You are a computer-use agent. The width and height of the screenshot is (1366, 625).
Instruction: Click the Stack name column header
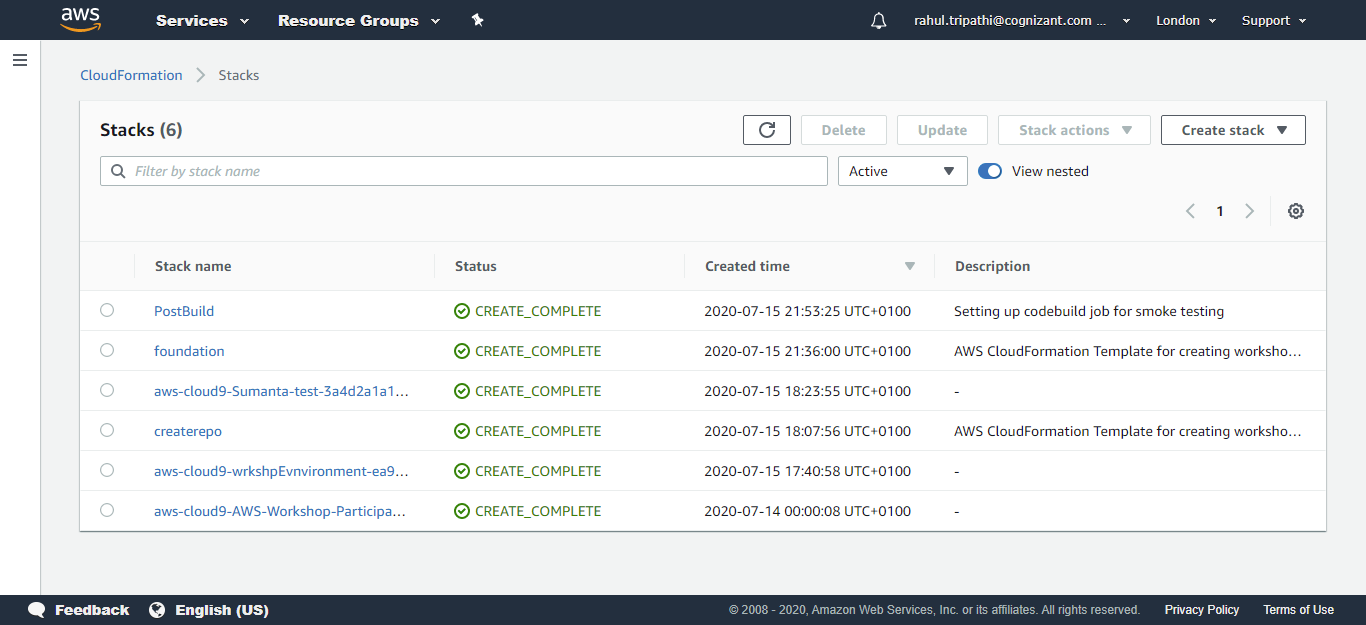click(x=193, y=266)
